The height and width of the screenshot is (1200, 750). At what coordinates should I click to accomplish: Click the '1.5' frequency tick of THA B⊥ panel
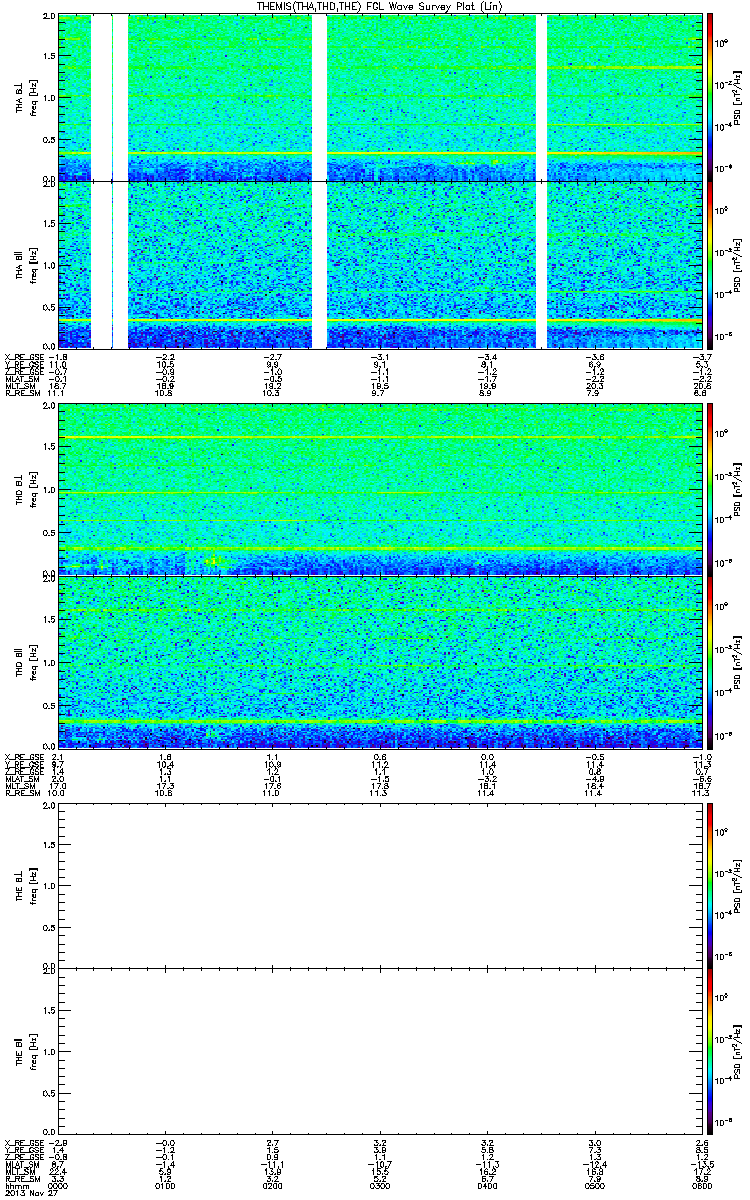pos(49,58)
